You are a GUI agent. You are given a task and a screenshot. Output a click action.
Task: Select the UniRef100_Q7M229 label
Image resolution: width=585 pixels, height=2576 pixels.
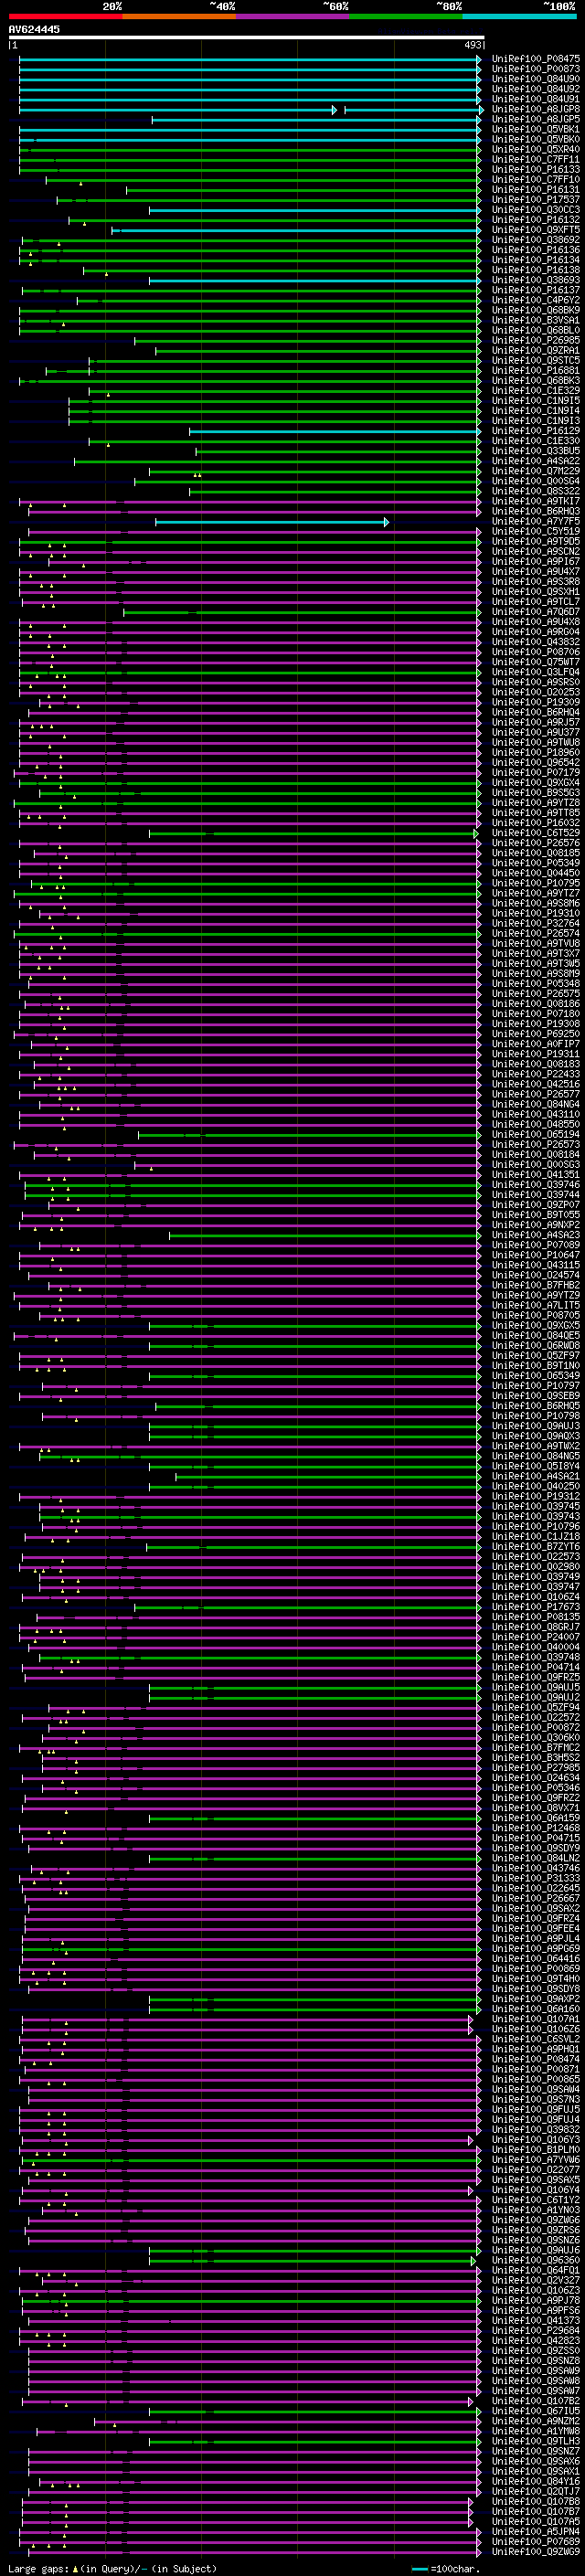point(536,471)
